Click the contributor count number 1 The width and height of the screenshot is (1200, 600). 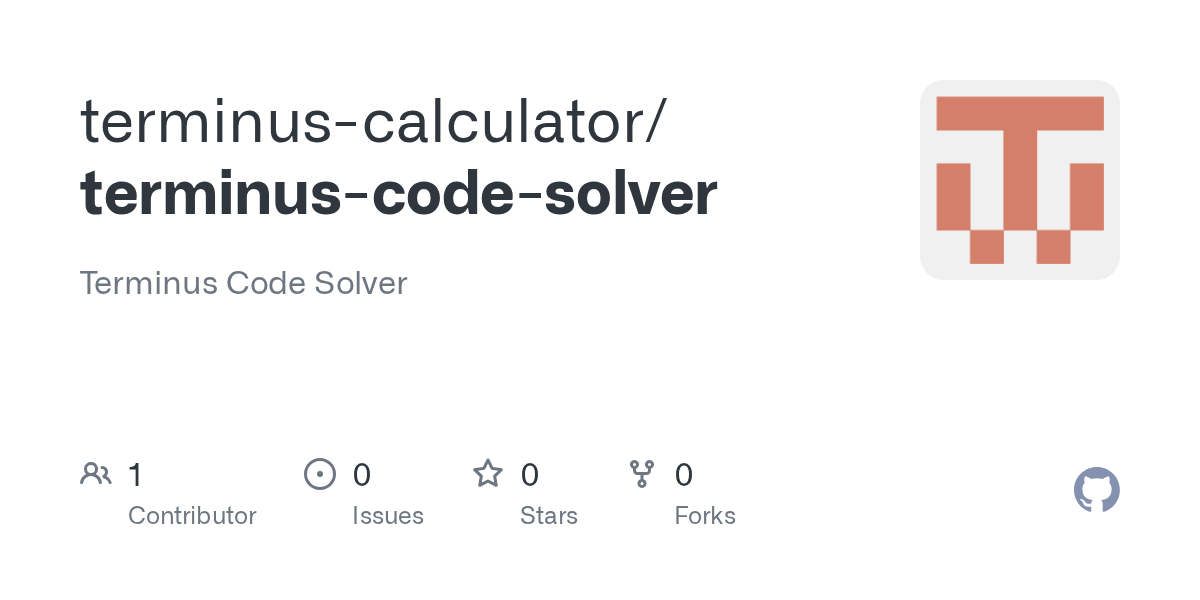click(136, 475)
